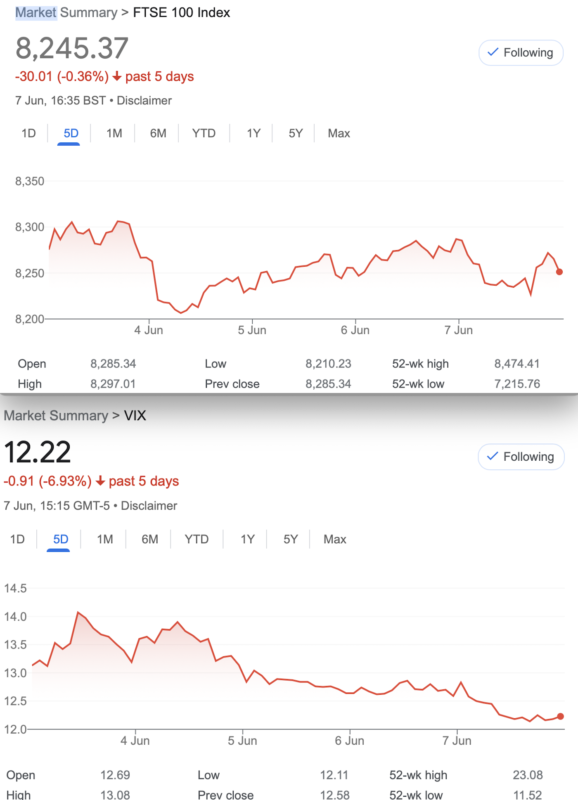
Task: Click the checkmark icon in FTSE Following
Action: click(493, 52)
